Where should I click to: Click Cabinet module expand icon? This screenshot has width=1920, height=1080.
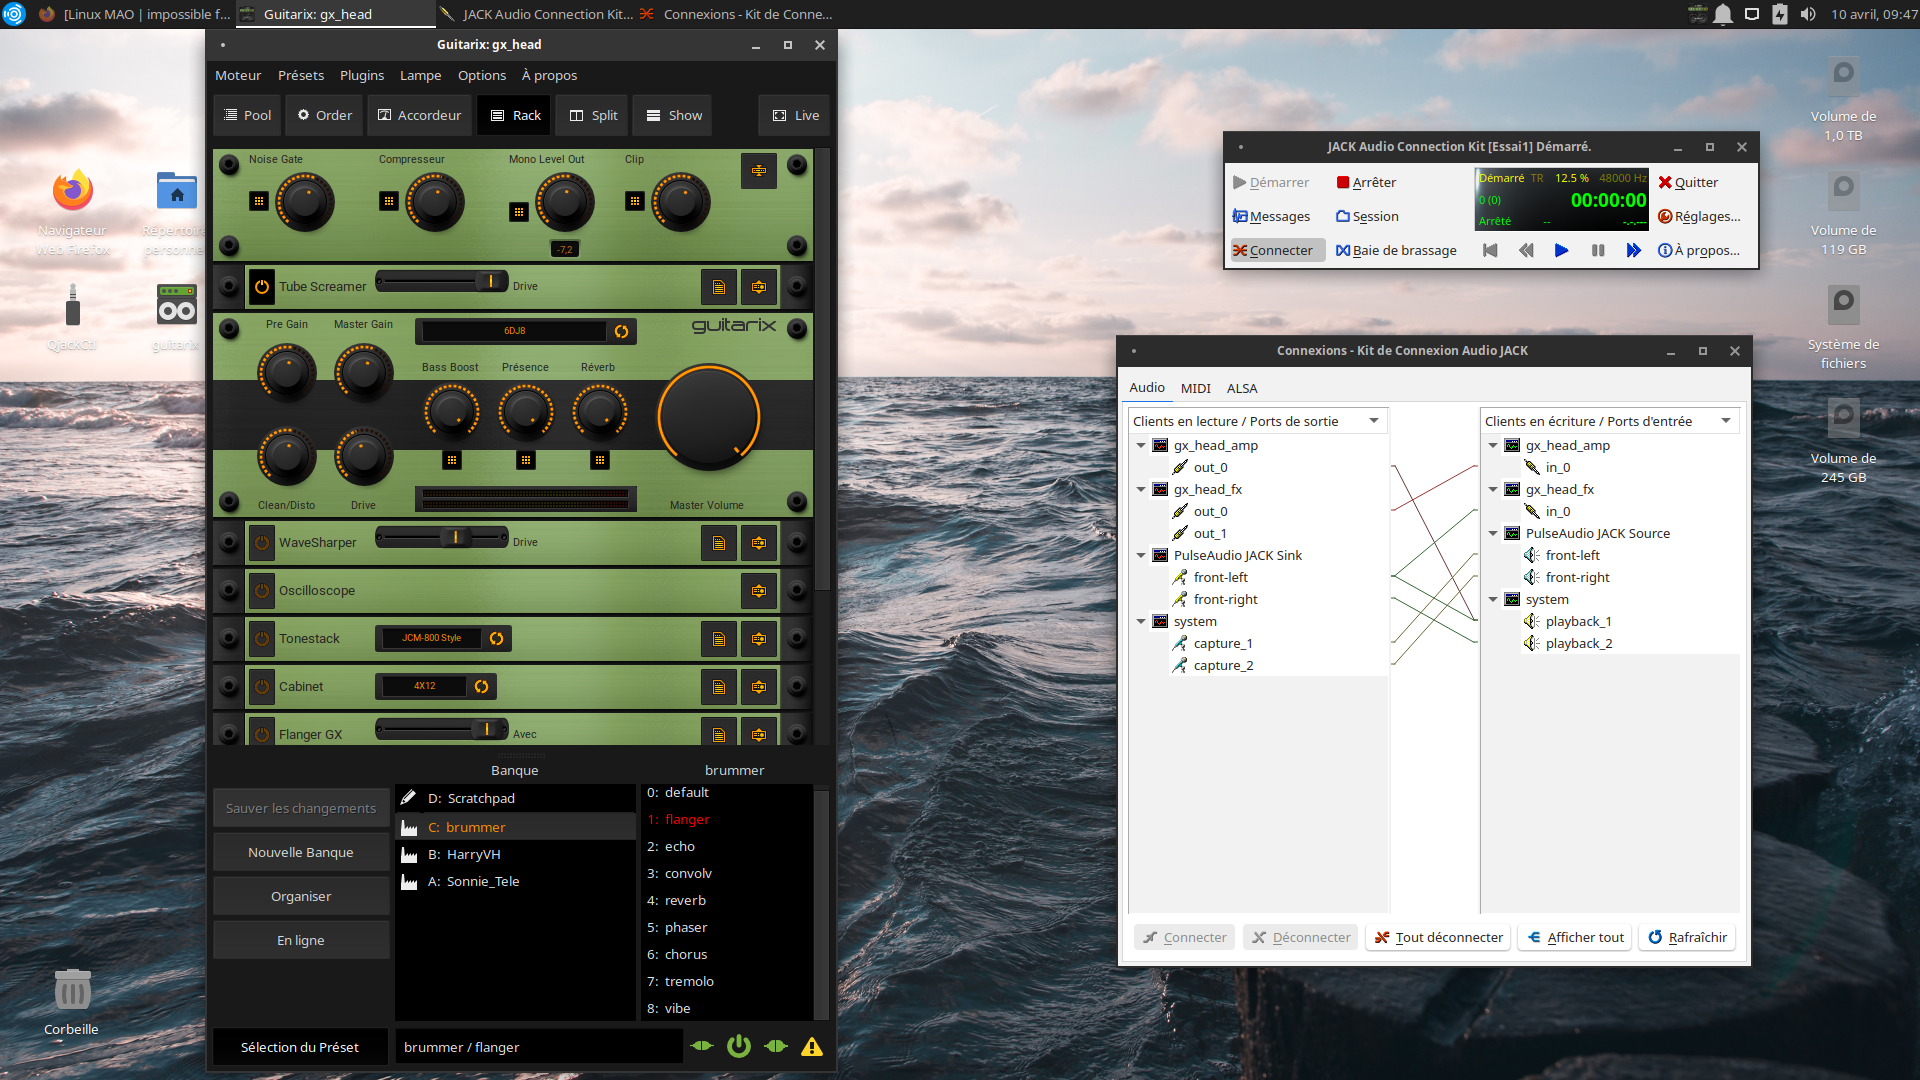(759, 687)
